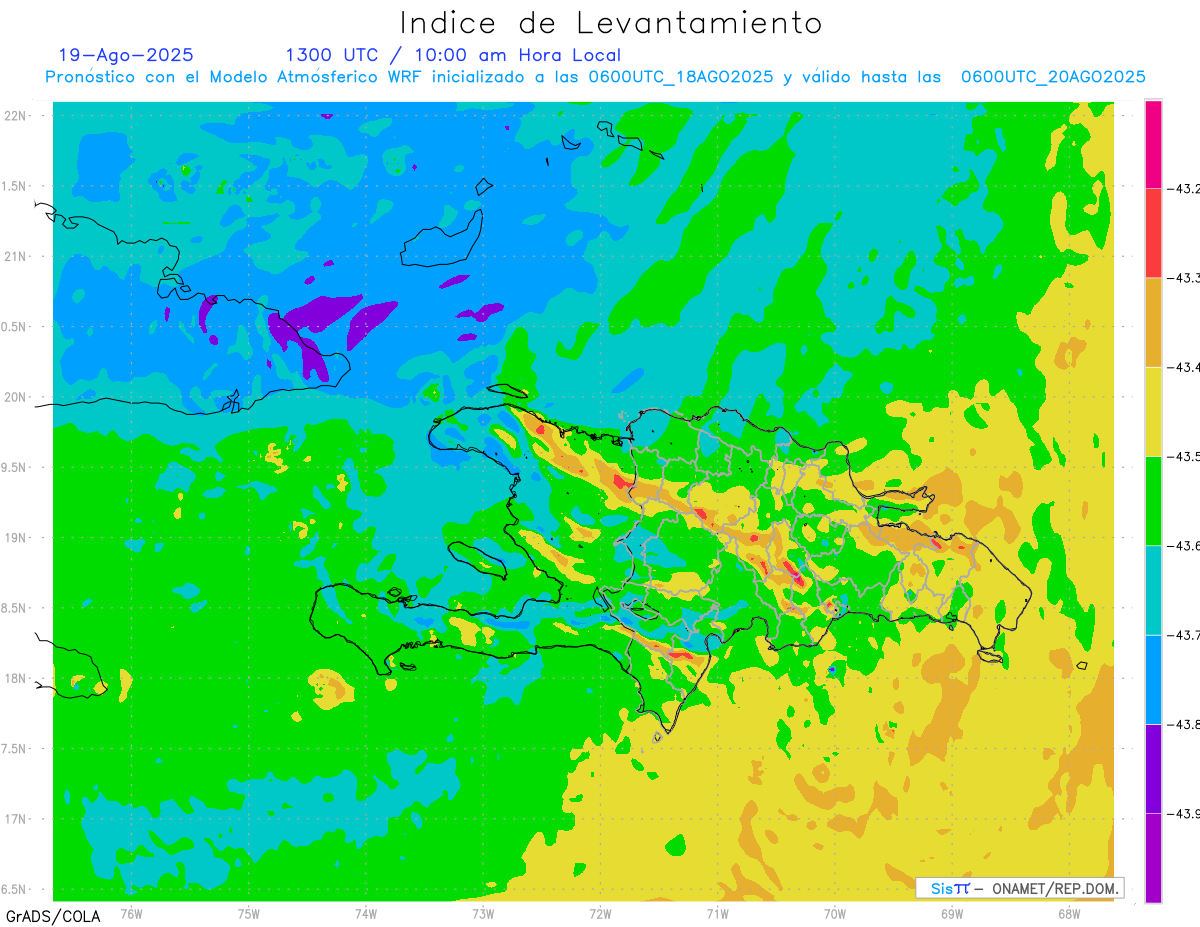This screenshot has width=1200, height=927.
Task: Click the purple band below -43.9
Action: tap(1153, 857)
